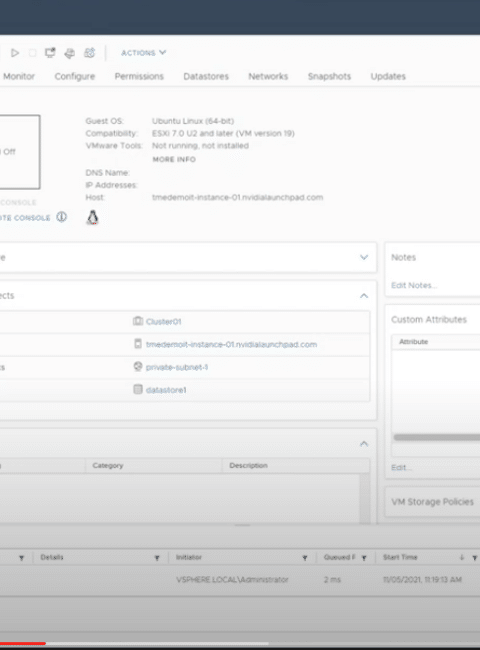Click the Initiator column filter icon
480x650 pixels.
pyautogui.click(x=305, y=558)
